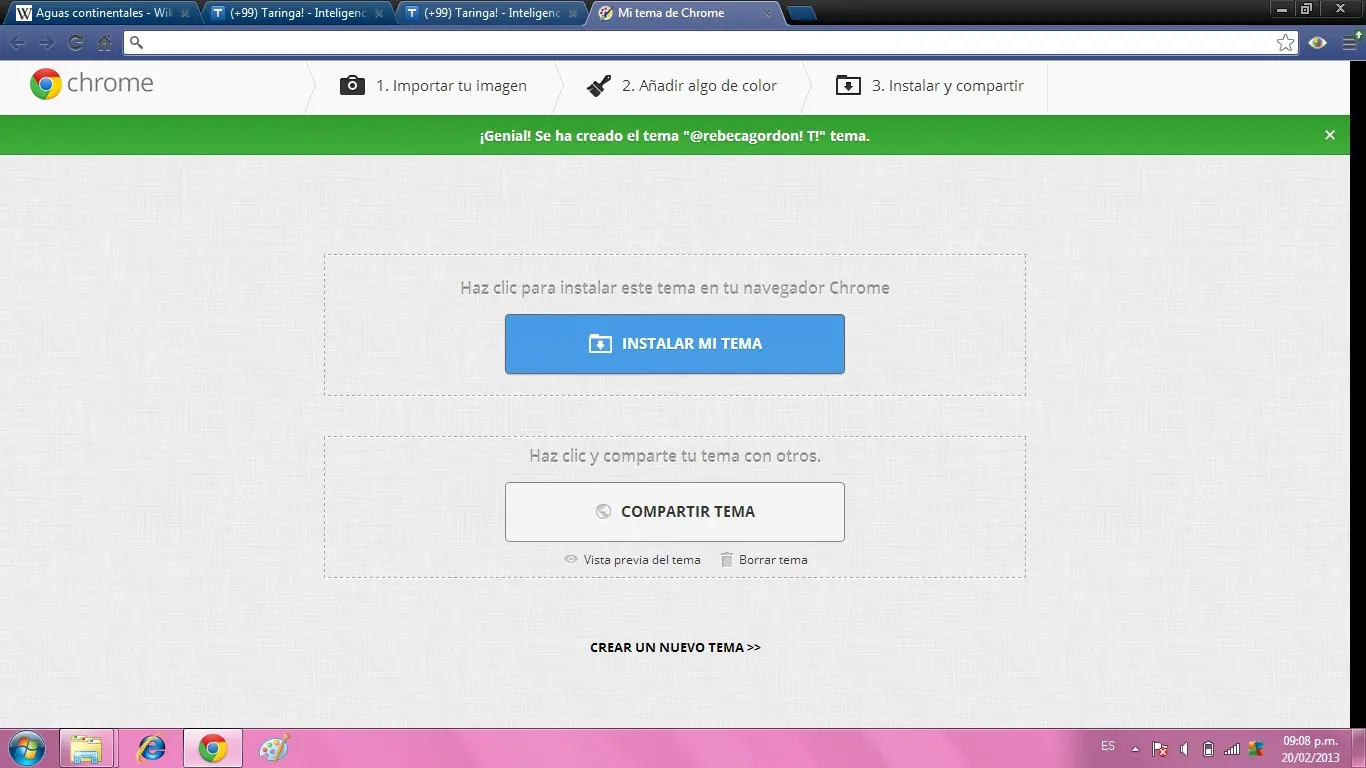
Task: Click the install icon beside "Instalar y compartir"
Action: 848,85
